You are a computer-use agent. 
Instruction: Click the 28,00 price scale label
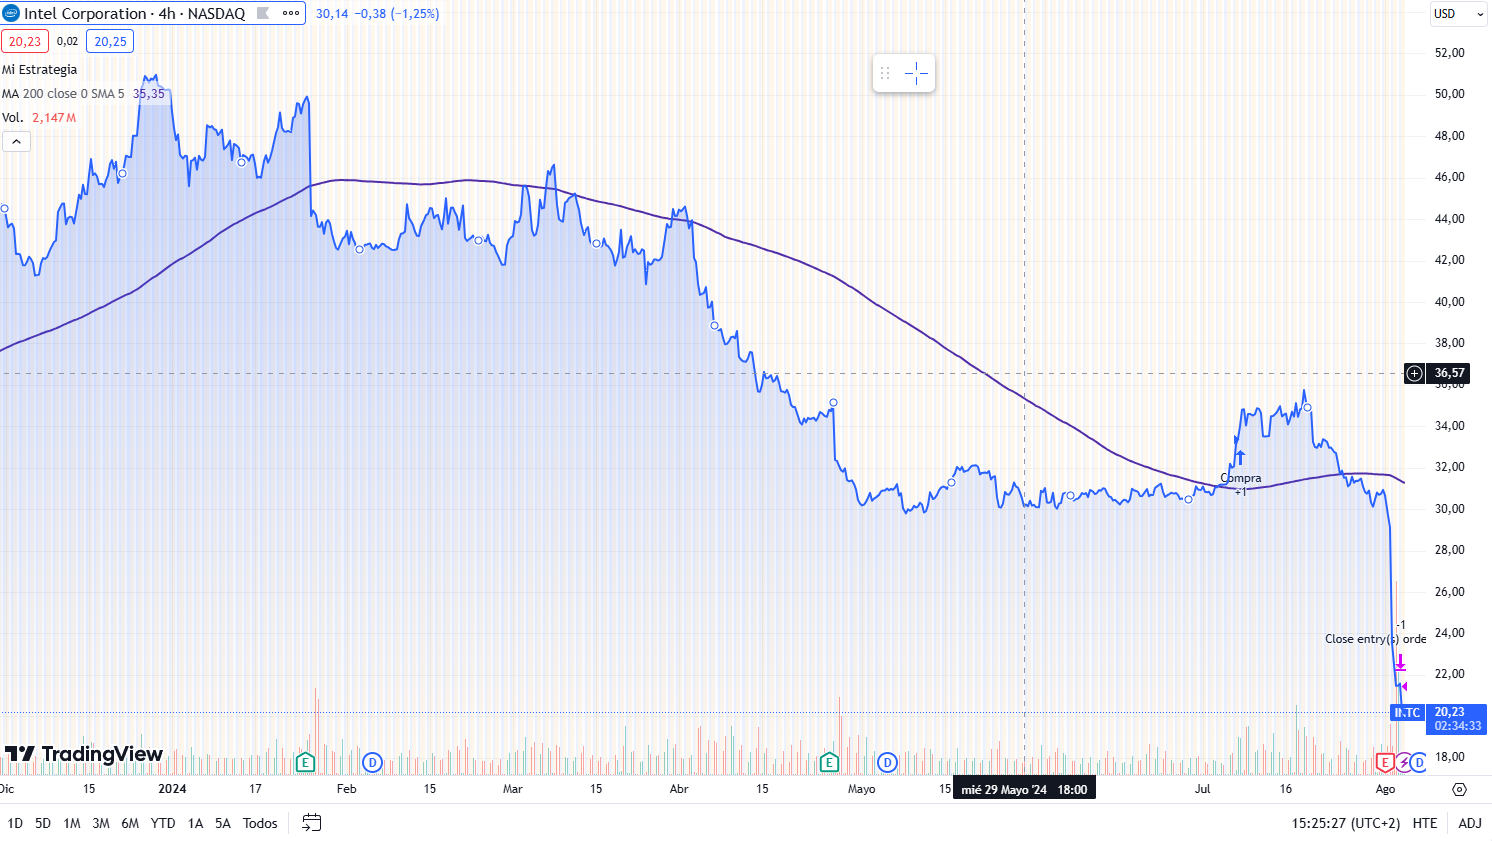click(1449, 550)
